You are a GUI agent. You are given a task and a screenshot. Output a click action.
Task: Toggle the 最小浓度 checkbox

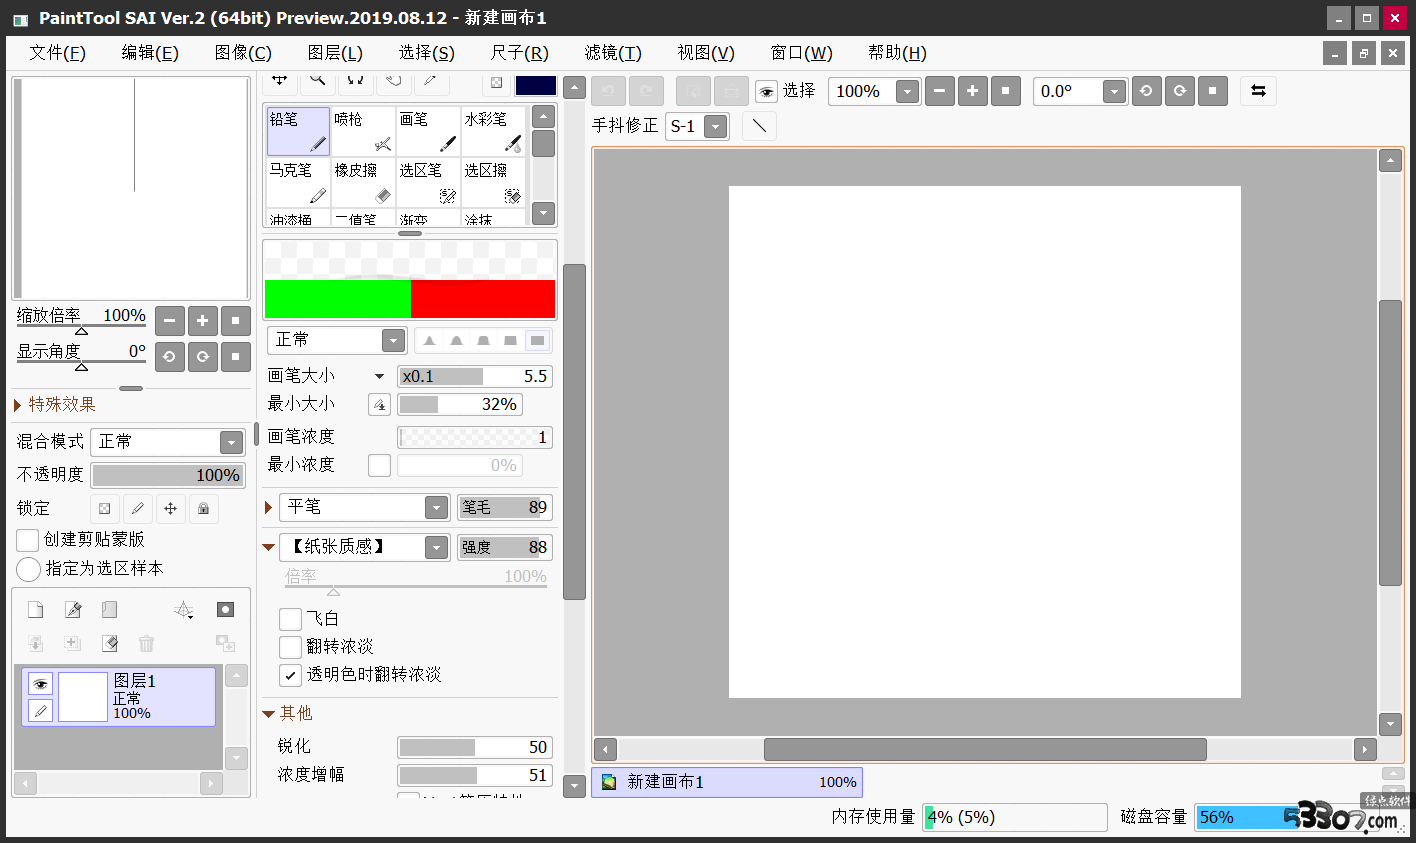380,465
